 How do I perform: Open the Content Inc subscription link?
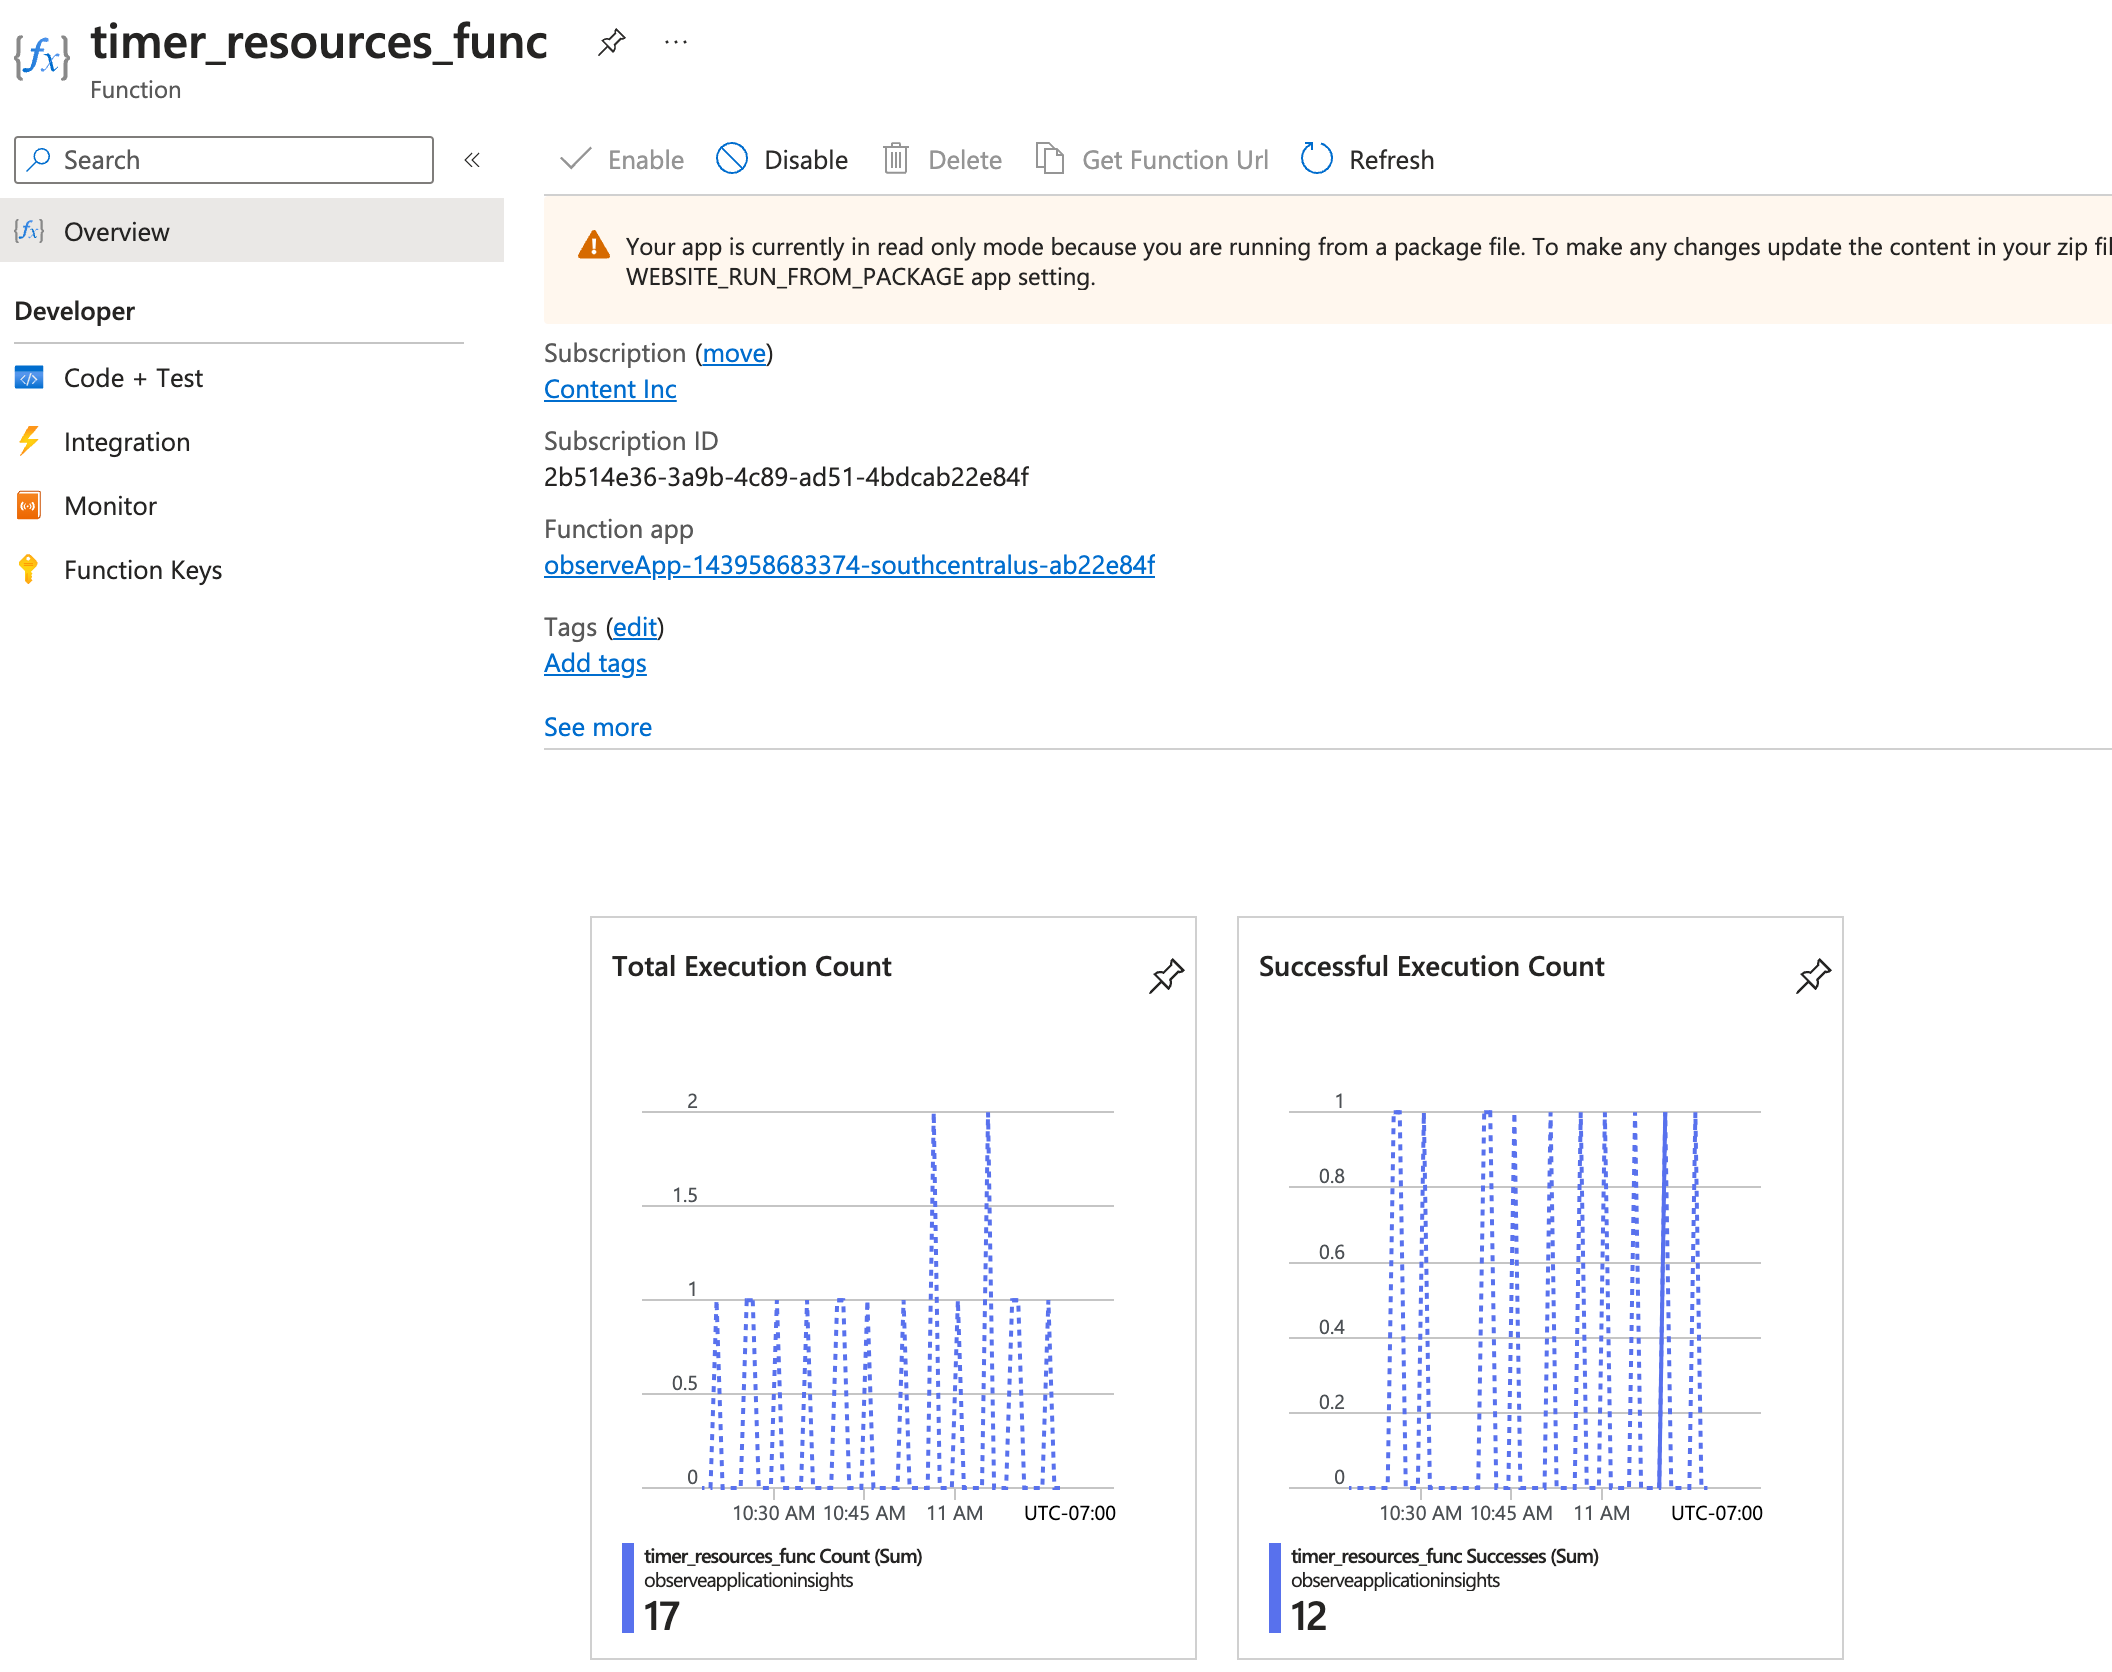609,389
